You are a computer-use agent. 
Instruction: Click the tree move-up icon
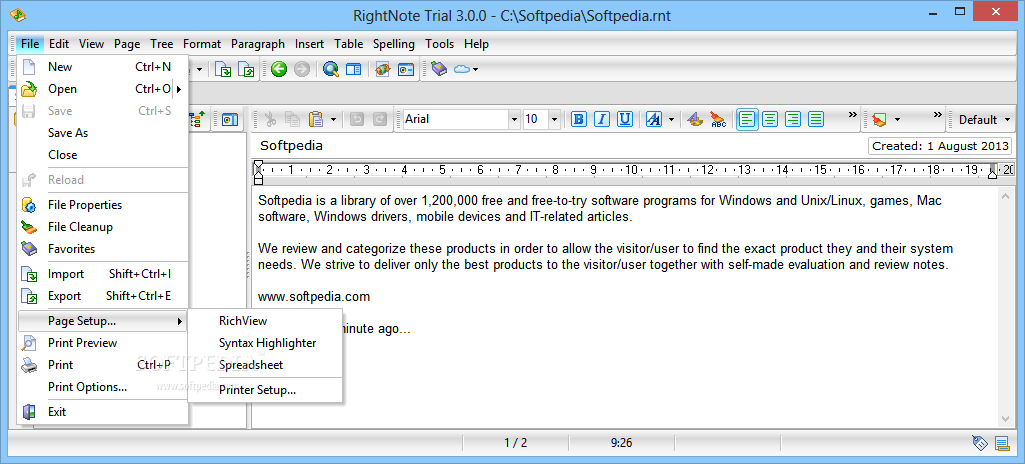(x=197, y=119)
